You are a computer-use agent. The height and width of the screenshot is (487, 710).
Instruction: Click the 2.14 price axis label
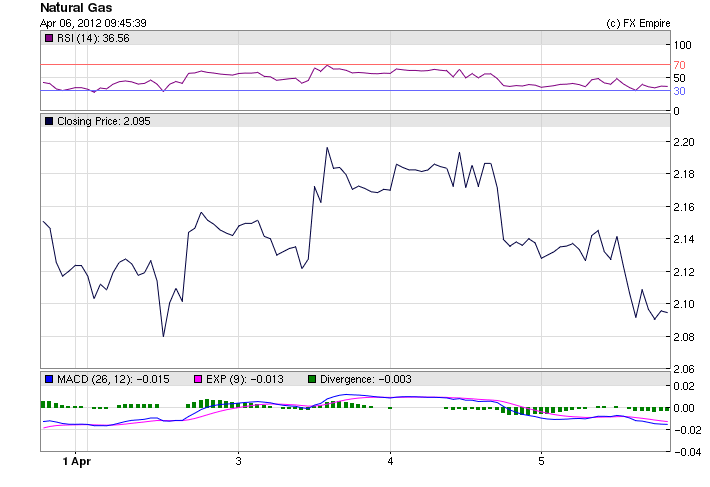click(x=684, y=239)
